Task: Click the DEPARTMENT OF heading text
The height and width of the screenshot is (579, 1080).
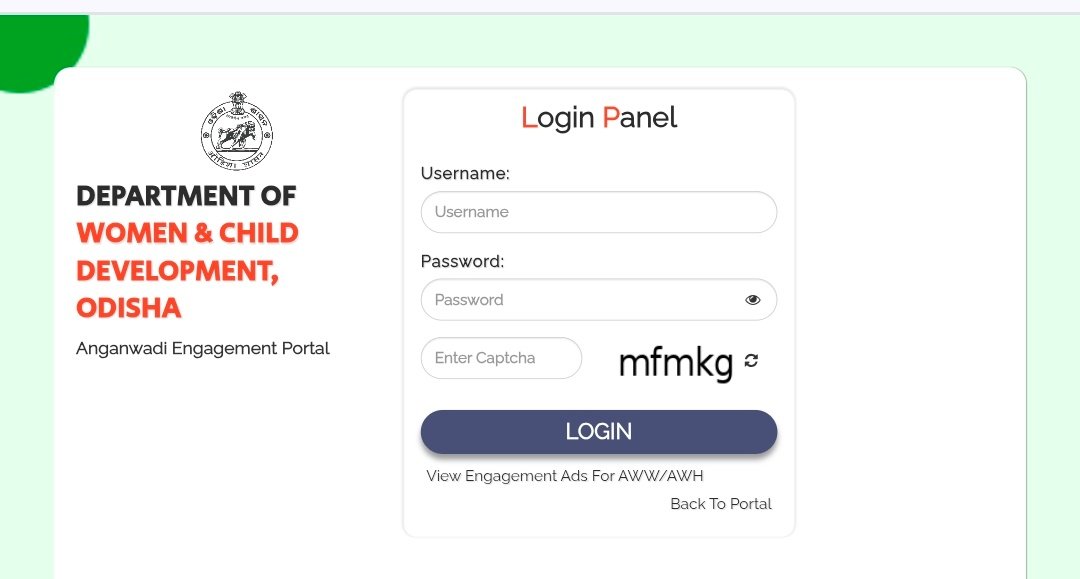Action: pos(186,196)
